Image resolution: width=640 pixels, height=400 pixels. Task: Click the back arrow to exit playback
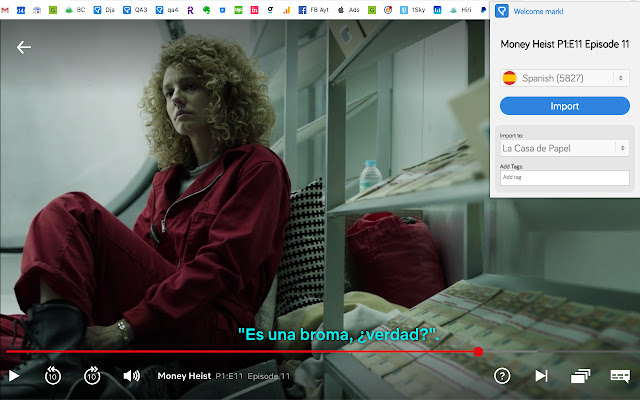point(24,47)
